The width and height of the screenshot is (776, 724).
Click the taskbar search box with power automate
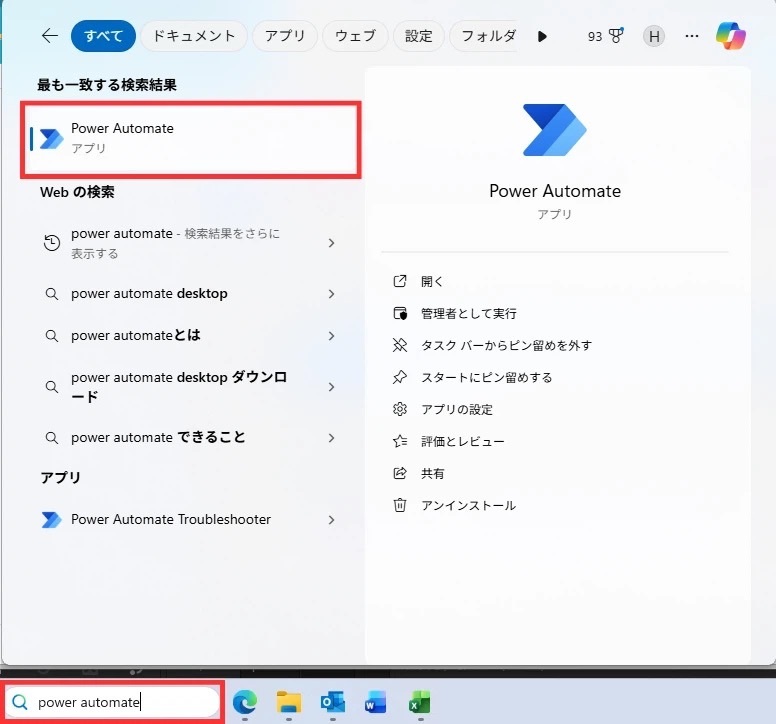click(113, 702)
